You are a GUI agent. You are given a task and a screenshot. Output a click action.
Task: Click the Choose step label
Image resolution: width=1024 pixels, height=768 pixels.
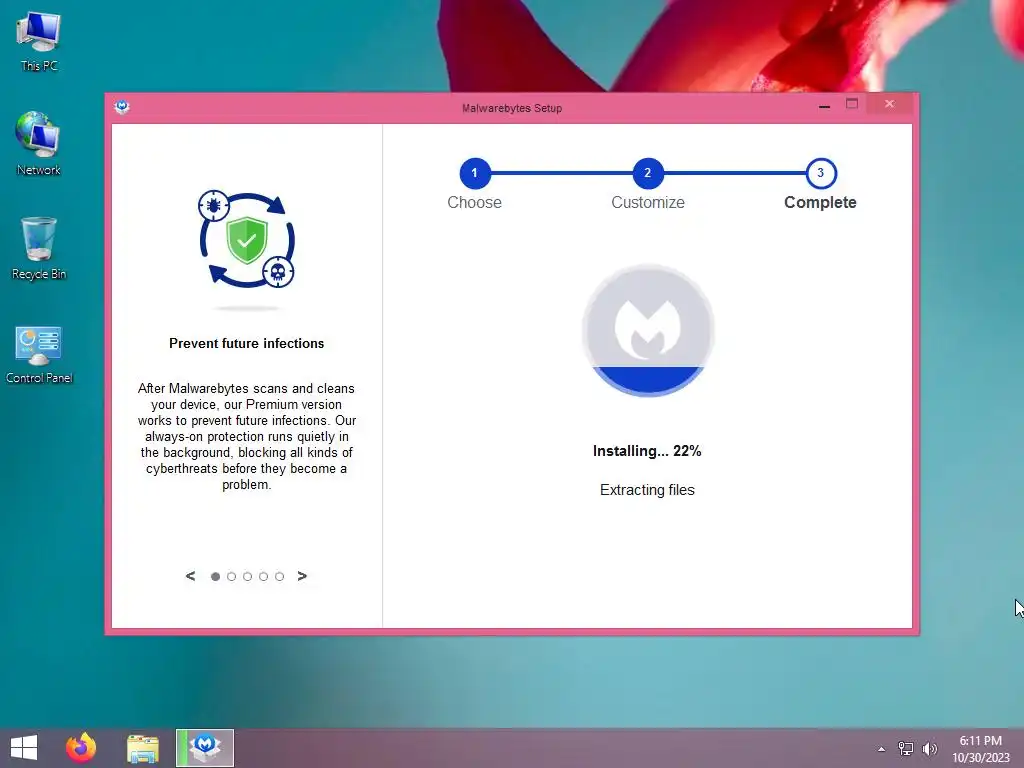(x=475, y=202)
